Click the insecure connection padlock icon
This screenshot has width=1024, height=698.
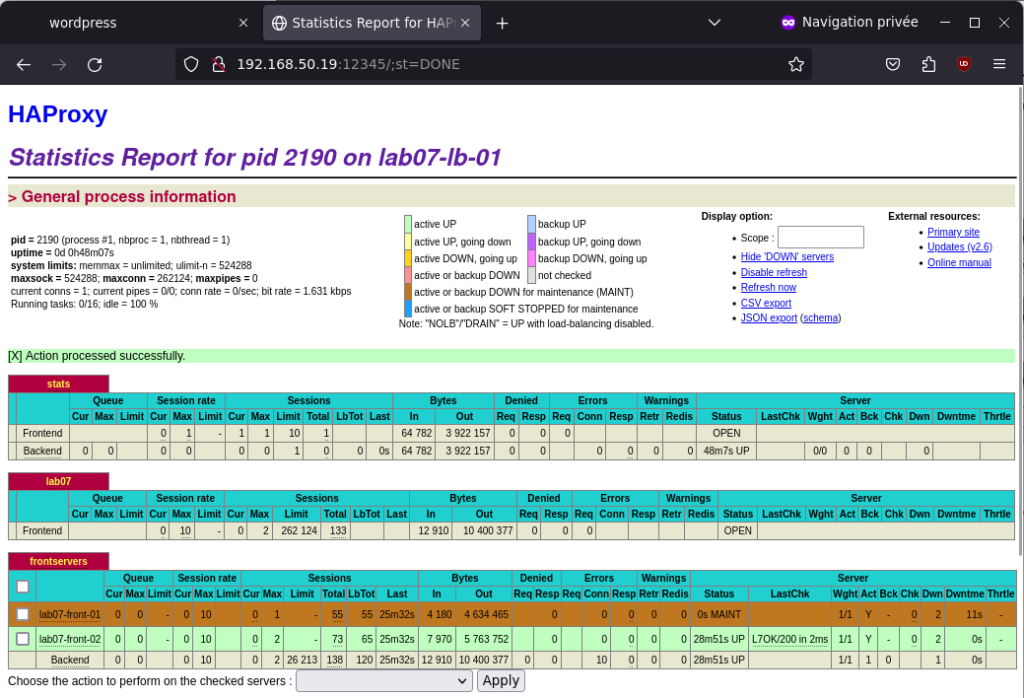[x=219, y=64]
